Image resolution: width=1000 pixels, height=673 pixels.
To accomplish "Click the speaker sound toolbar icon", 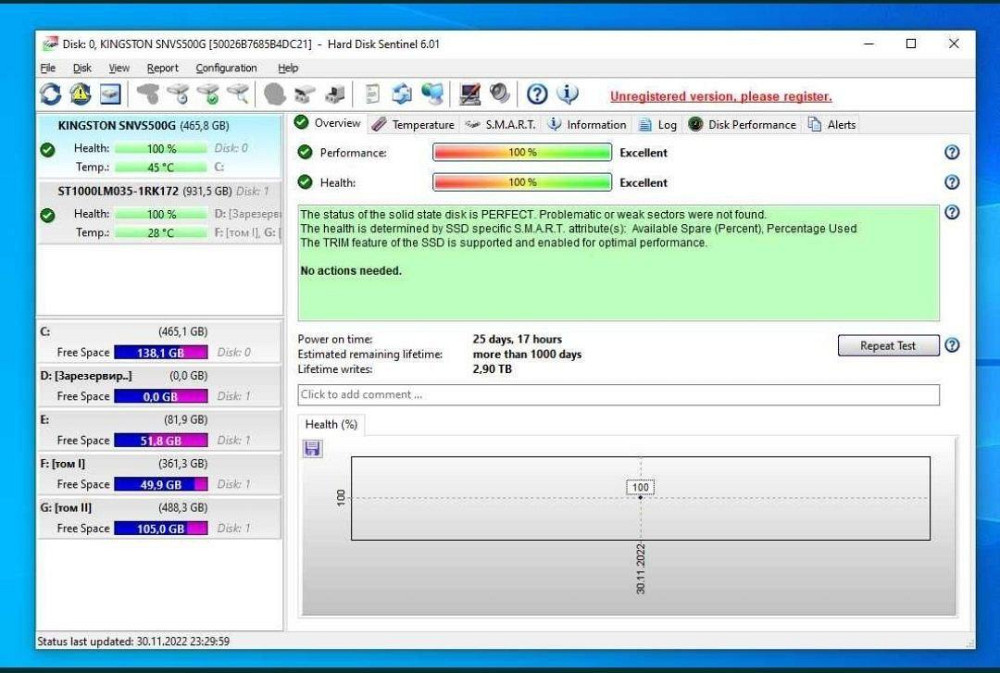I will pyautogui.click(x=499, y=95).
